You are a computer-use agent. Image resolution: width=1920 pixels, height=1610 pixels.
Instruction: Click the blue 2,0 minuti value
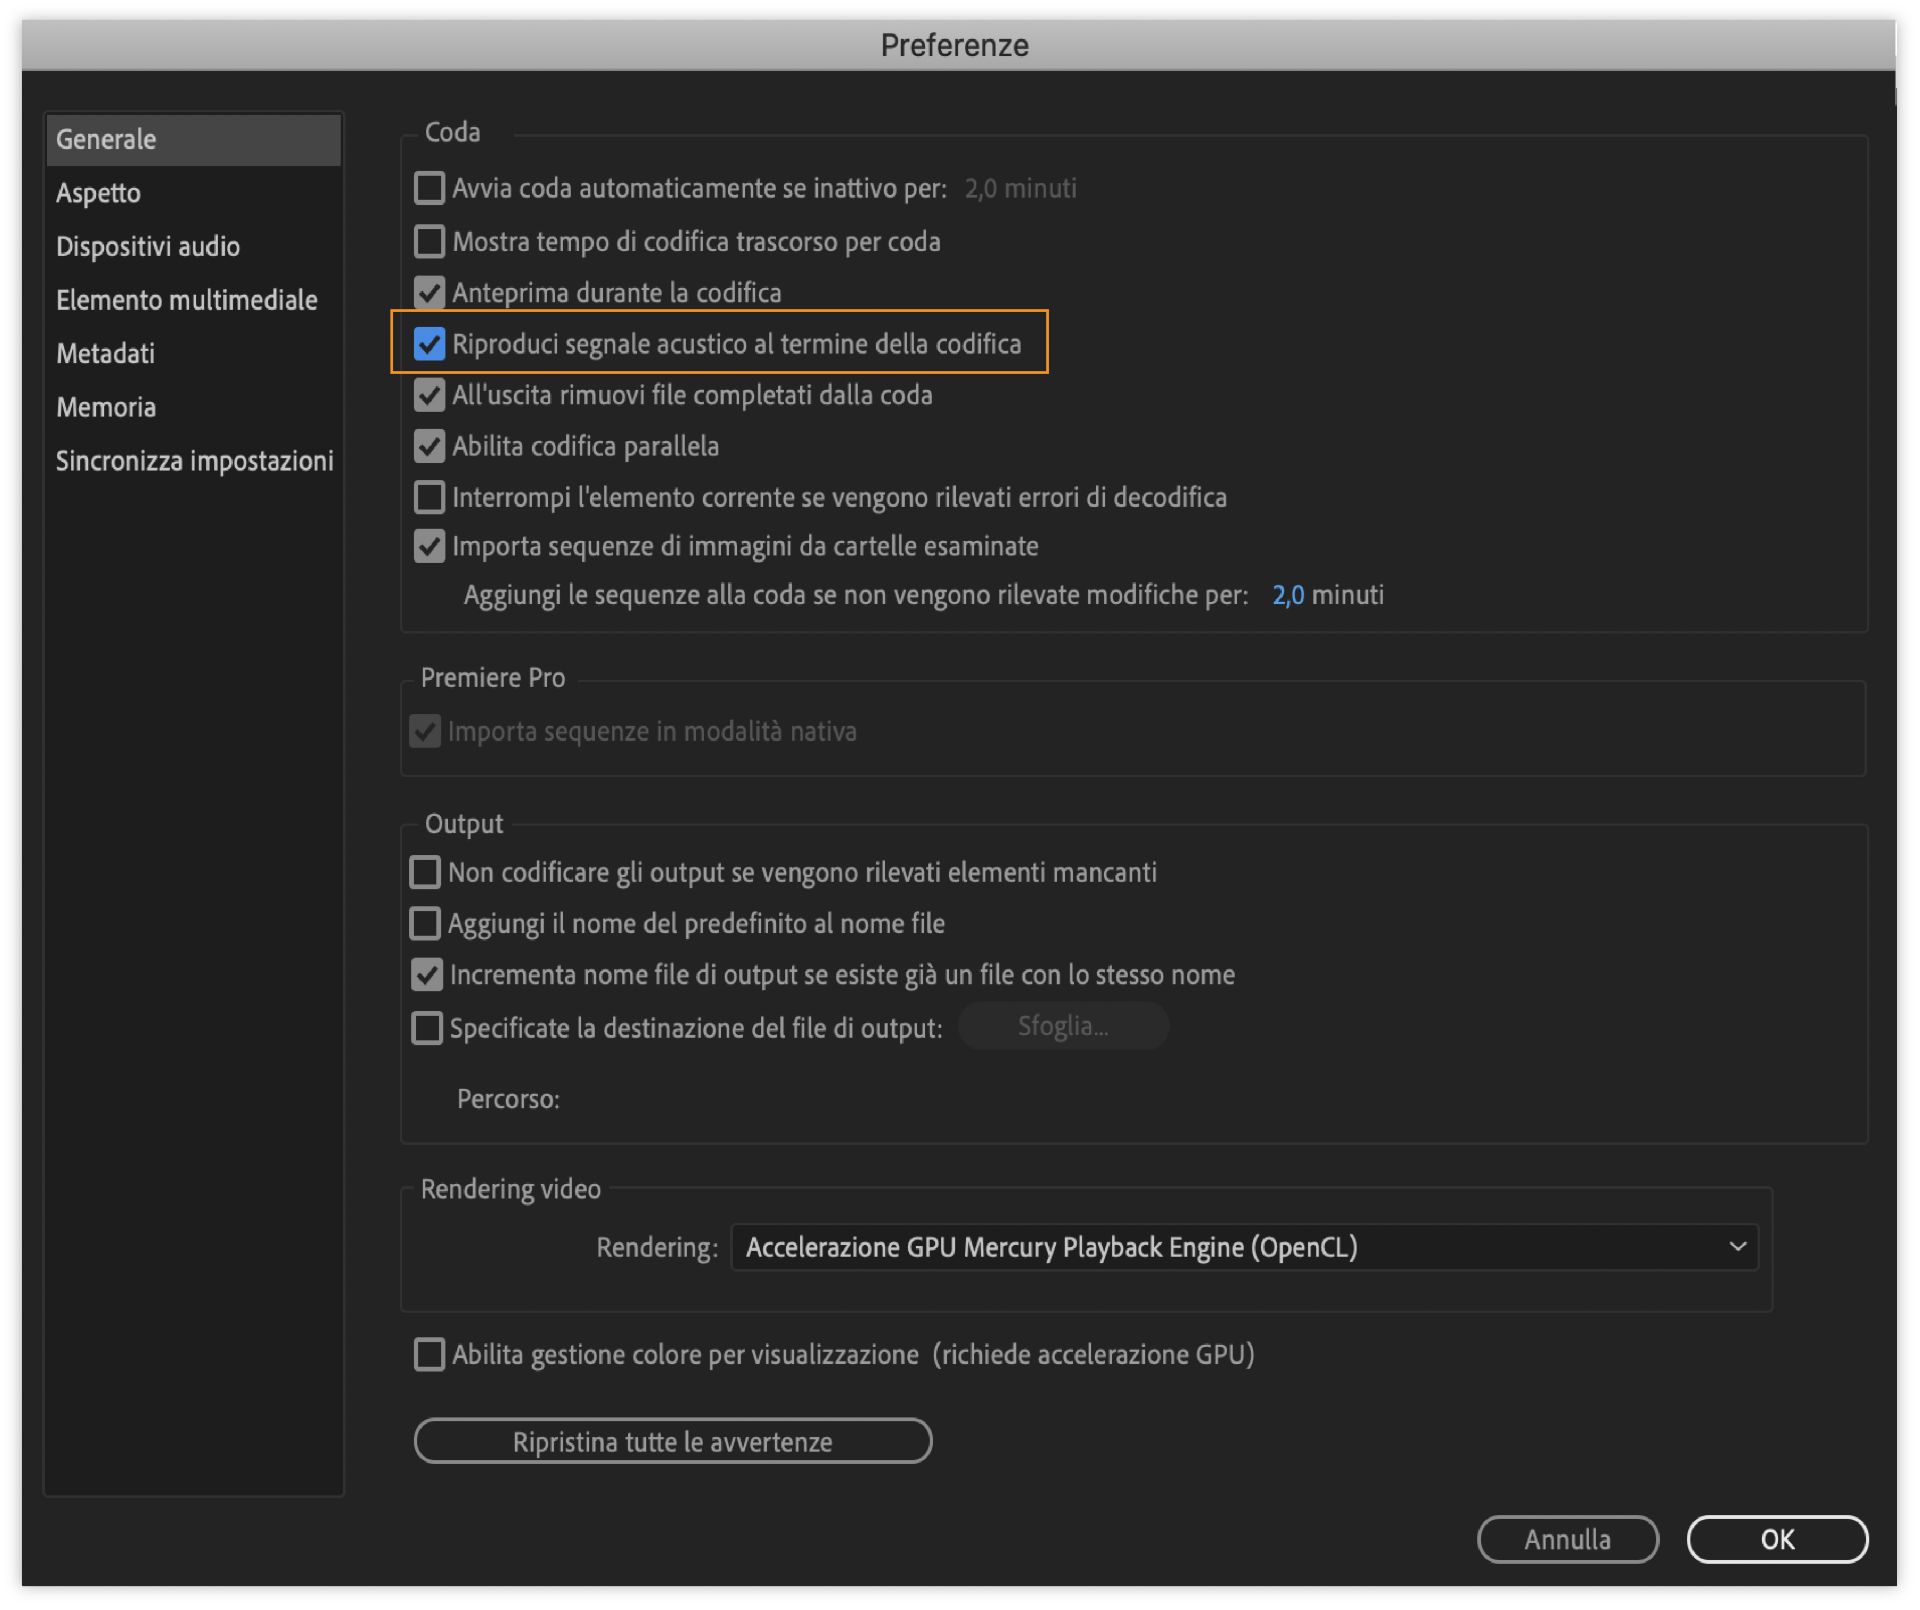(1287, 595)
